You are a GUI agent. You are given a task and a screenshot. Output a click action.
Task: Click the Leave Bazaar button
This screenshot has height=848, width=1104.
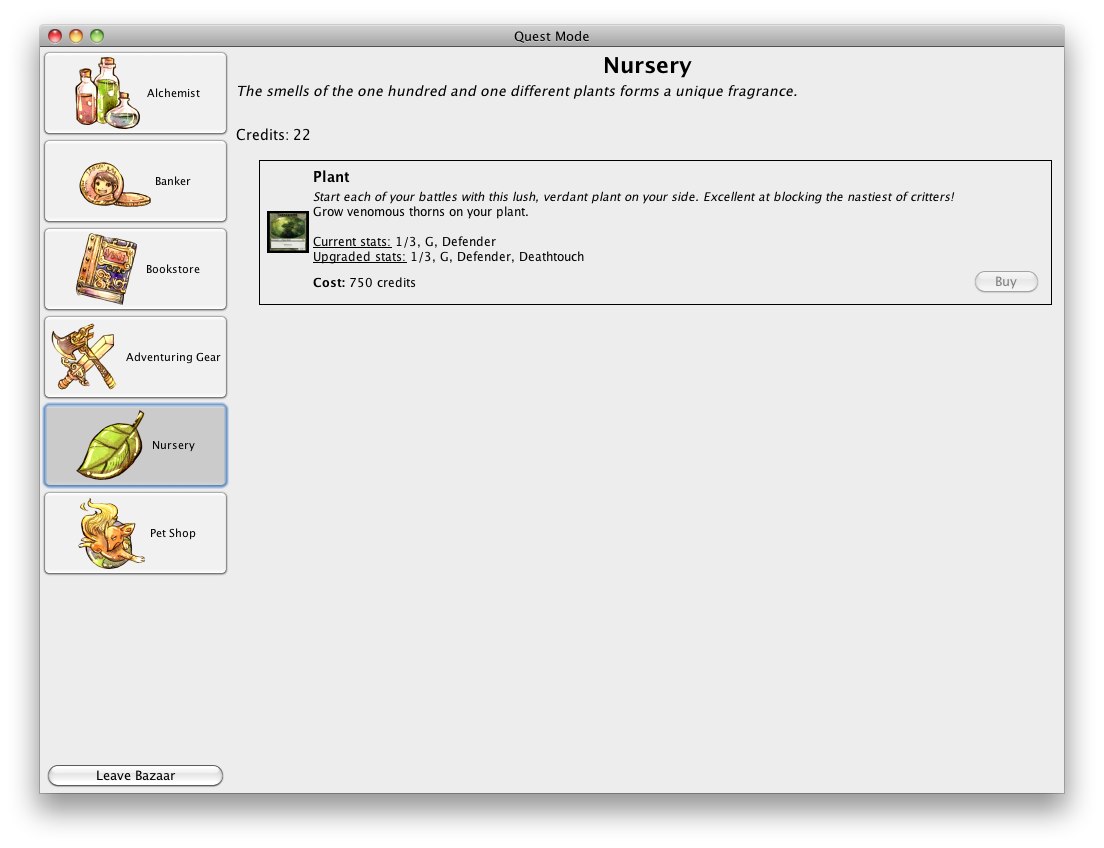135,776
